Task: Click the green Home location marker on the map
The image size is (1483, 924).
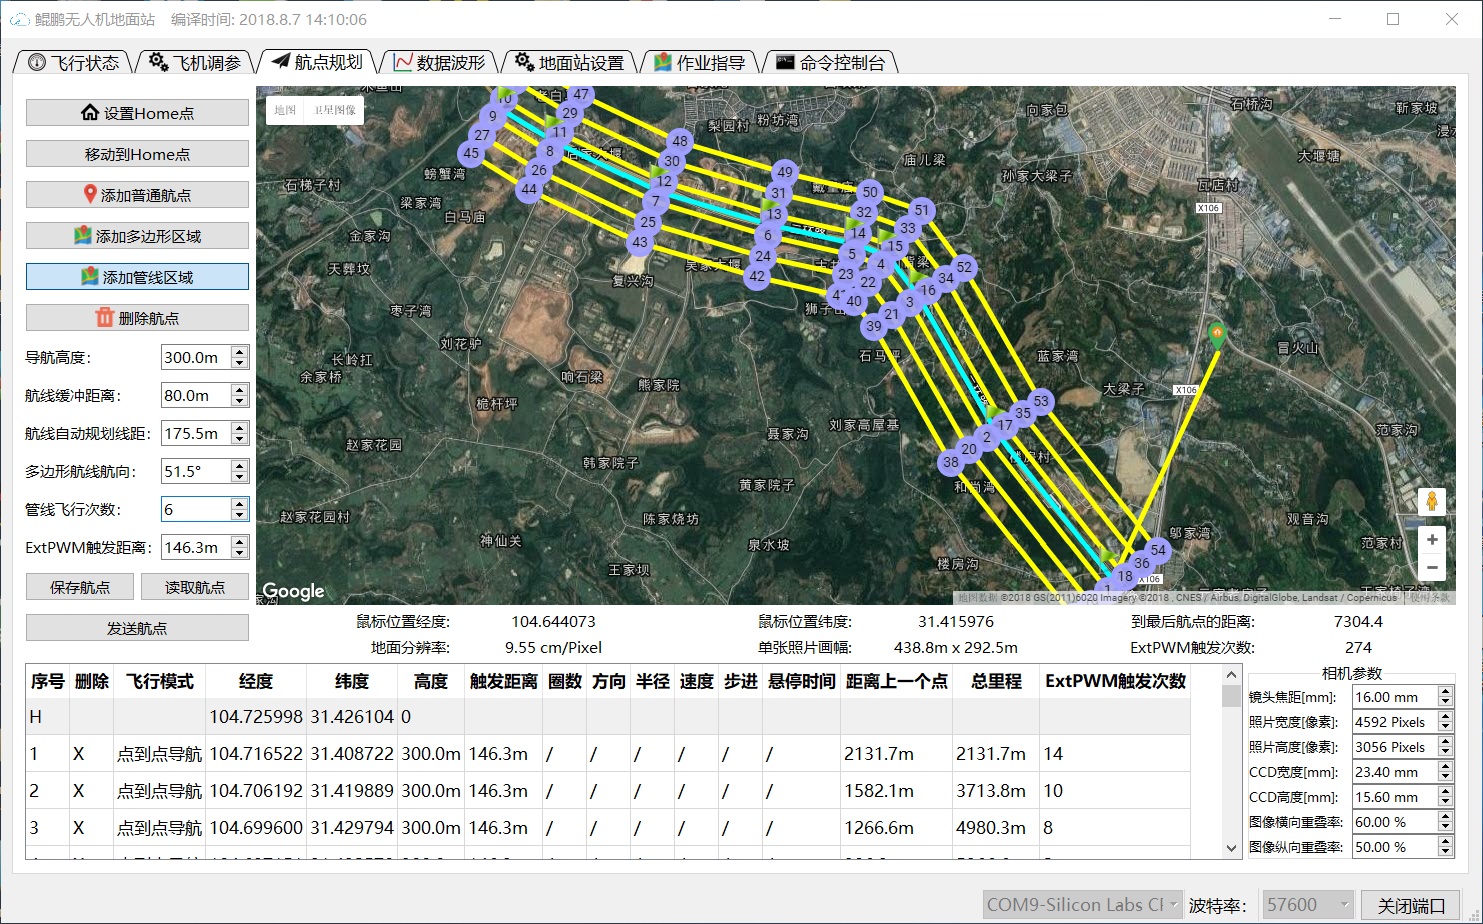Action: pyautogui.click(x=1217, y=335)
